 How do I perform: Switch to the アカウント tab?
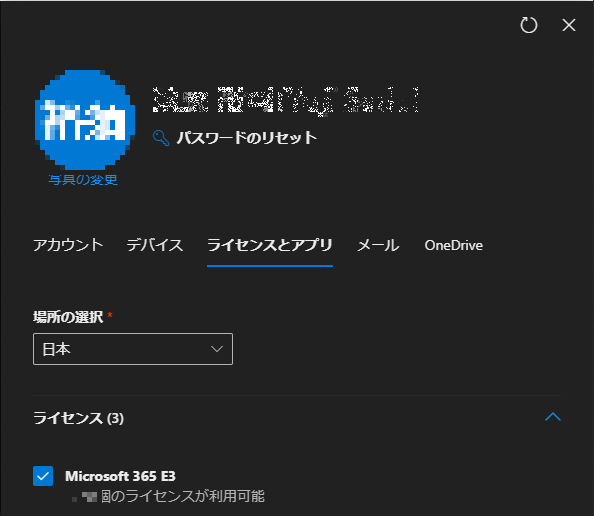coord(68,245)
